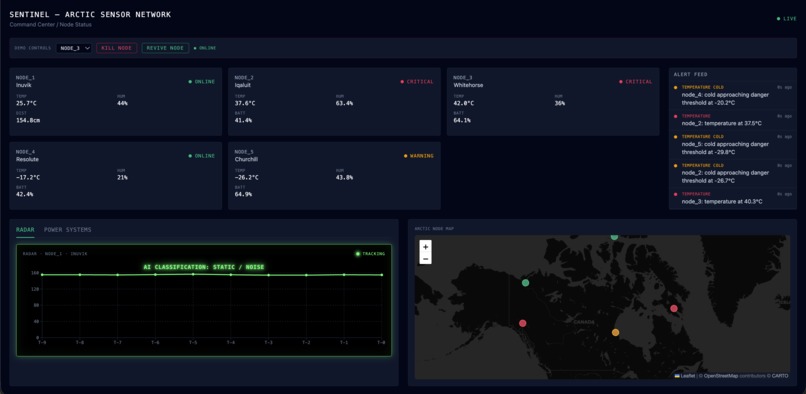Click the 42.0°C temperature value on NODE_3
The height and width of the screenshot is (394, 806).
(x=463, y=103)
